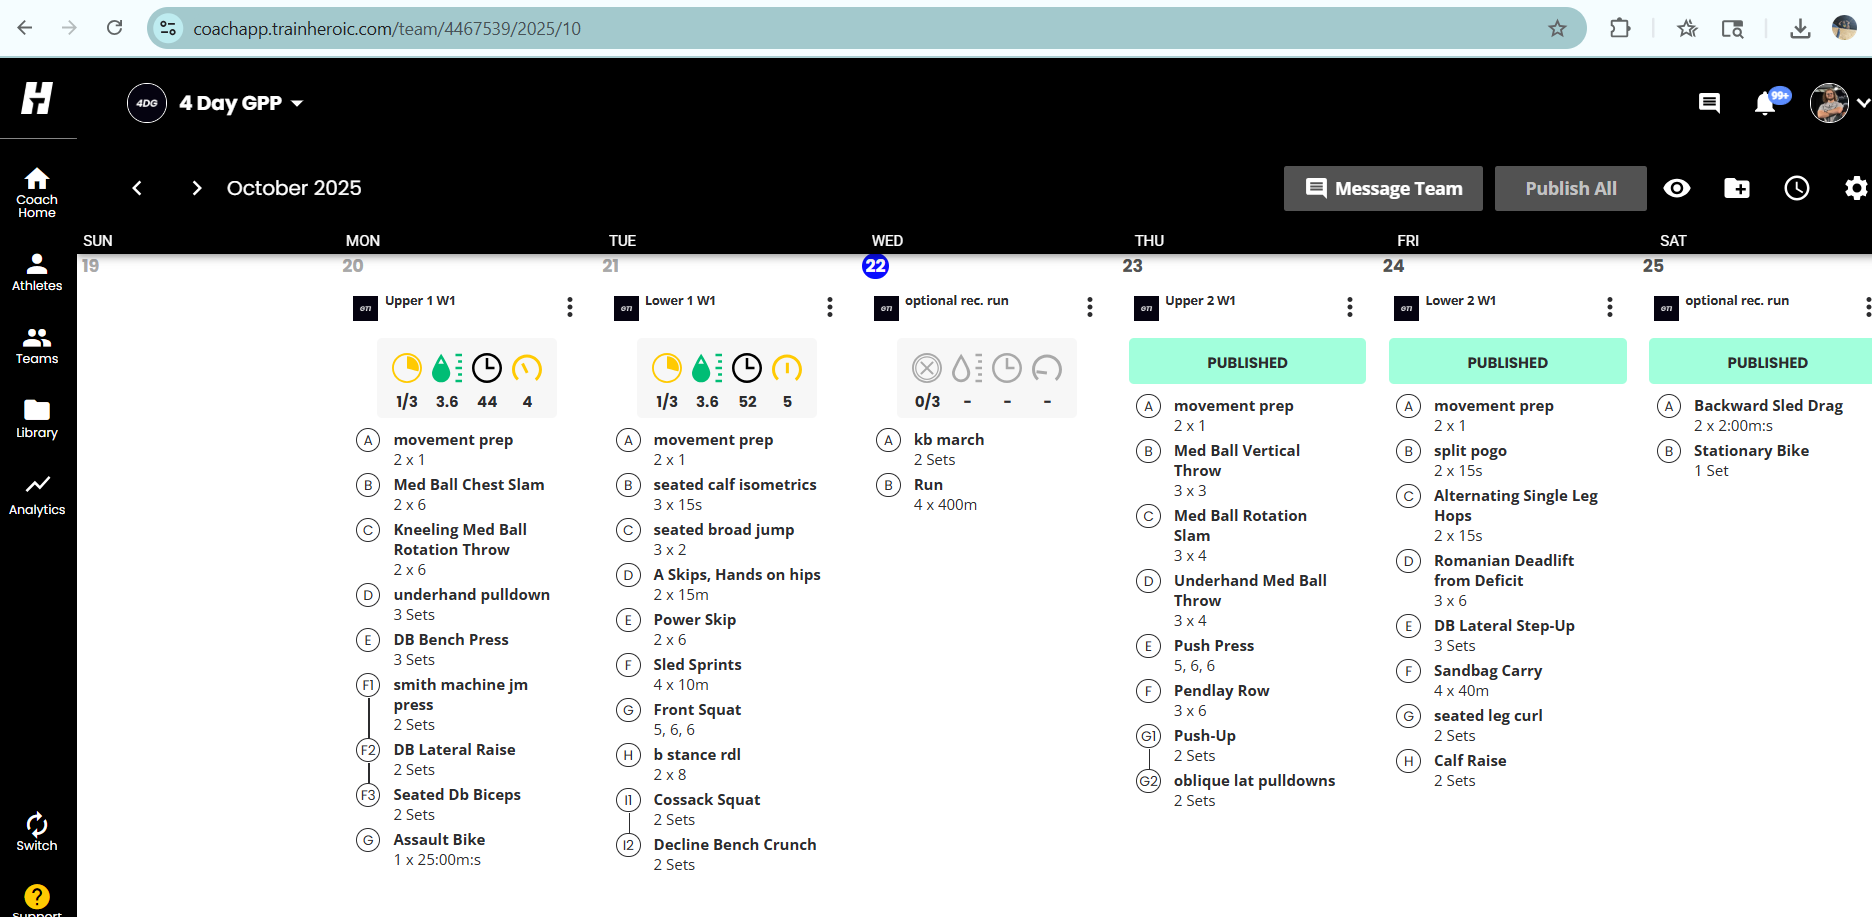This screenshot has width=1872, height=917.
Task: Click Message Team button
Action: click(x=1383, y=188)
